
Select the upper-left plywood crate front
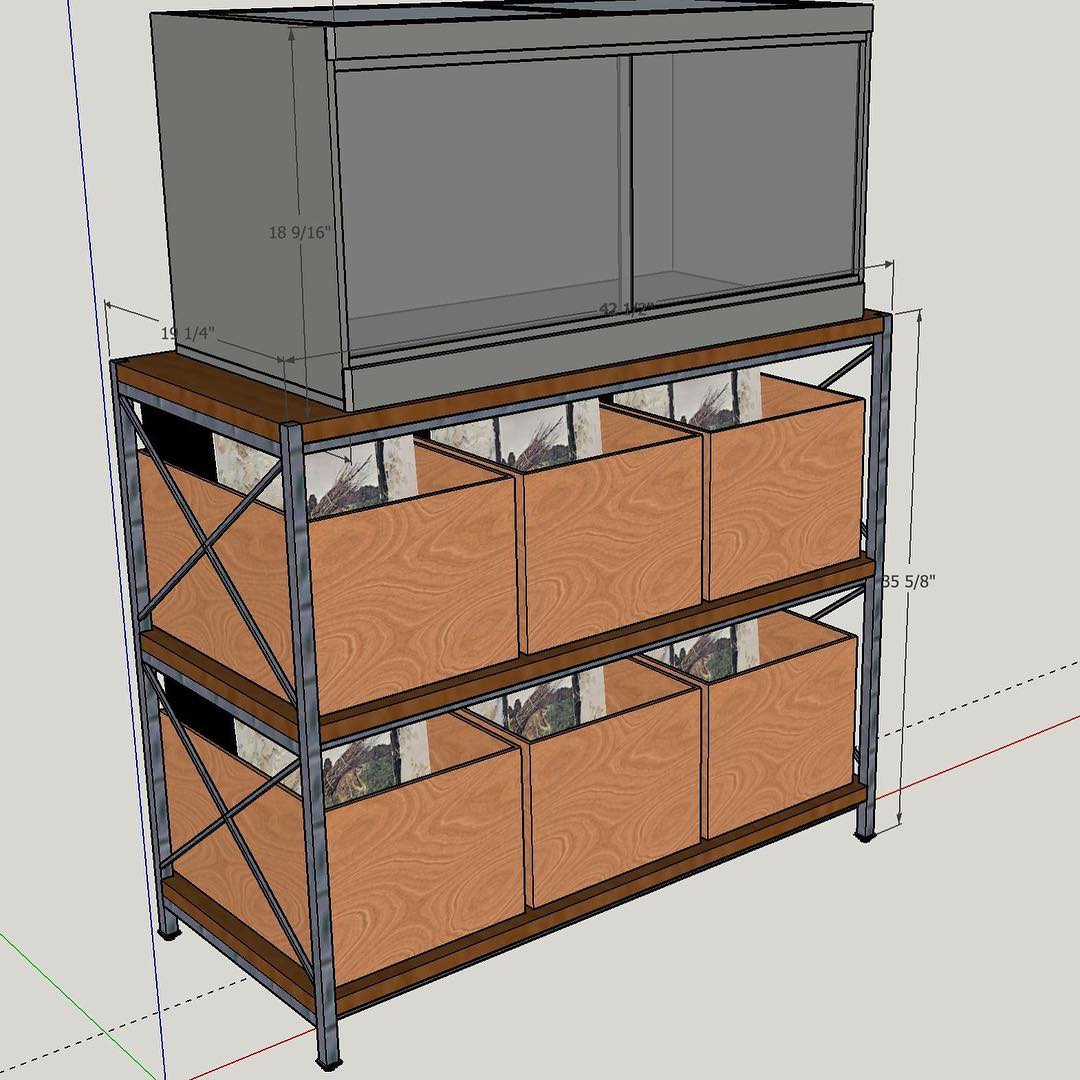415,590
